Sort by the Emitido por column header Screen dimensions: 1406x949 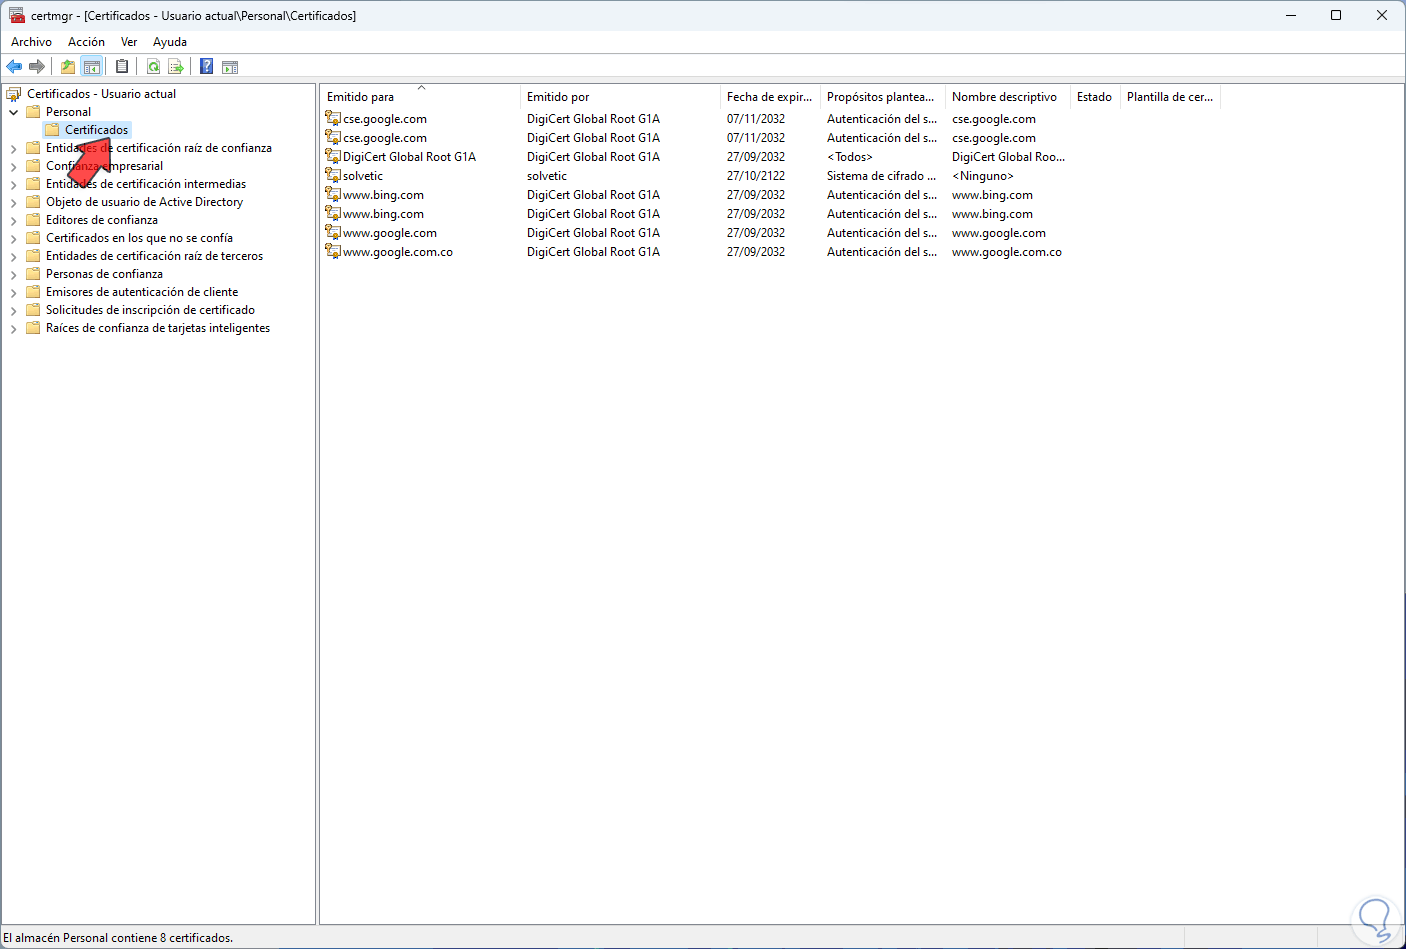click(x=620, y=97)
